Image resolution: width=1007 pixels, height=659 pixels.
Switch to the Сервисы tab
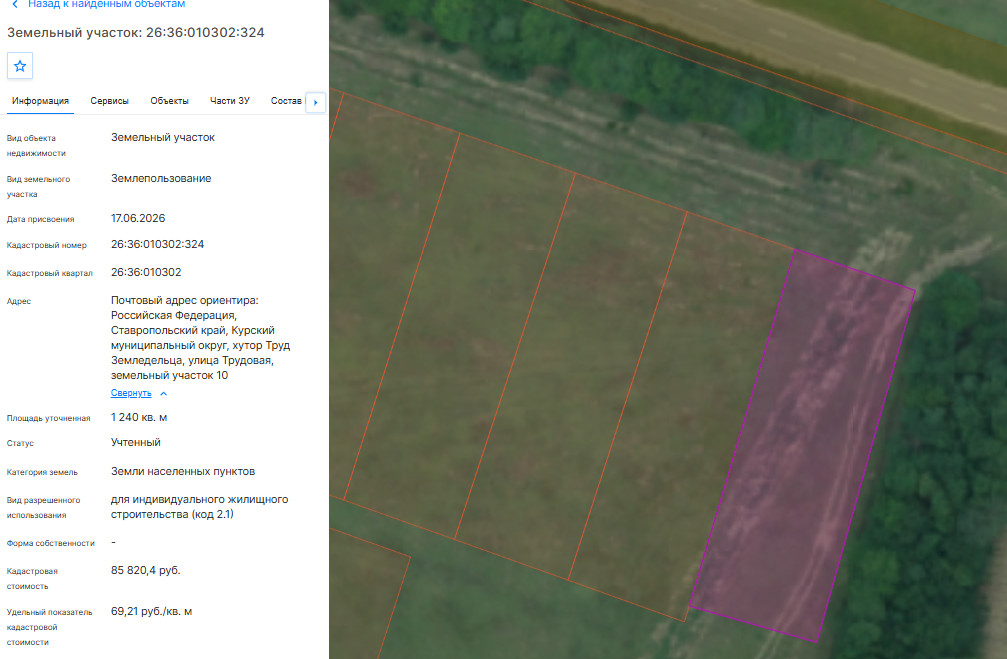(x=109, y=101)
